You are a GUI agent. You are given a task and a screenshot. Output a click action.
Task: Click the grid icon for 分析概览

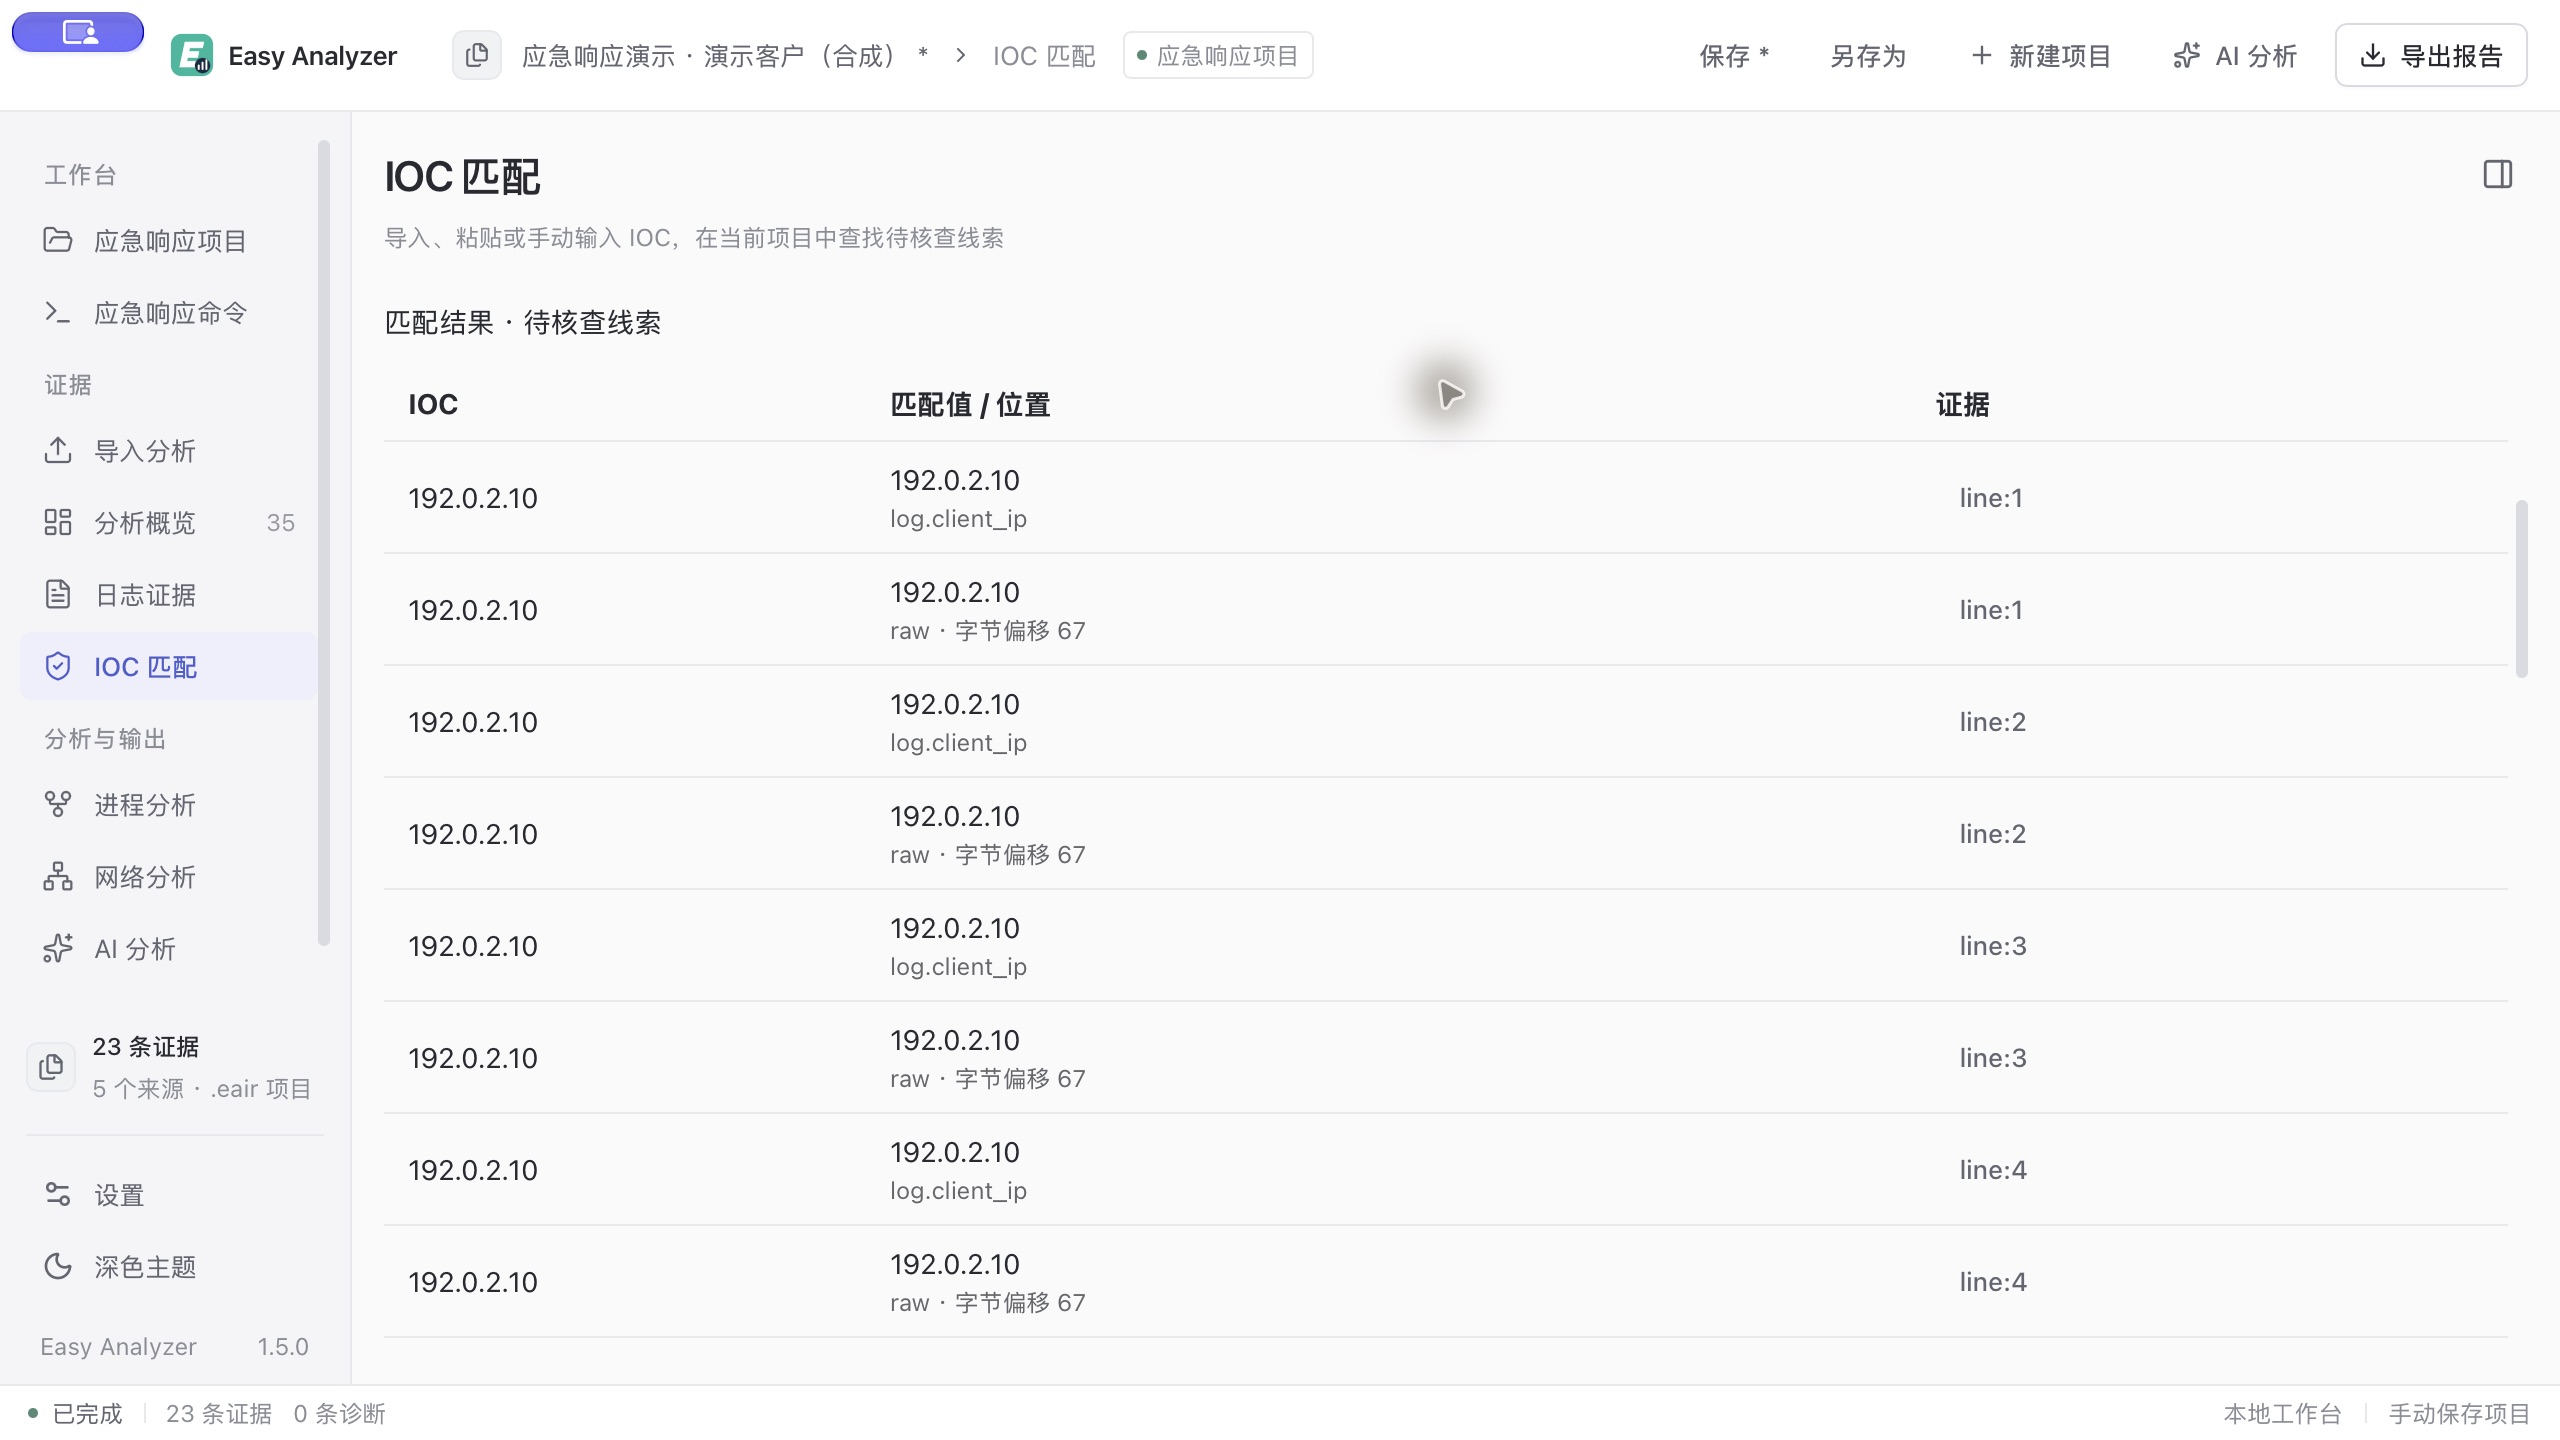tap(58, 522)
